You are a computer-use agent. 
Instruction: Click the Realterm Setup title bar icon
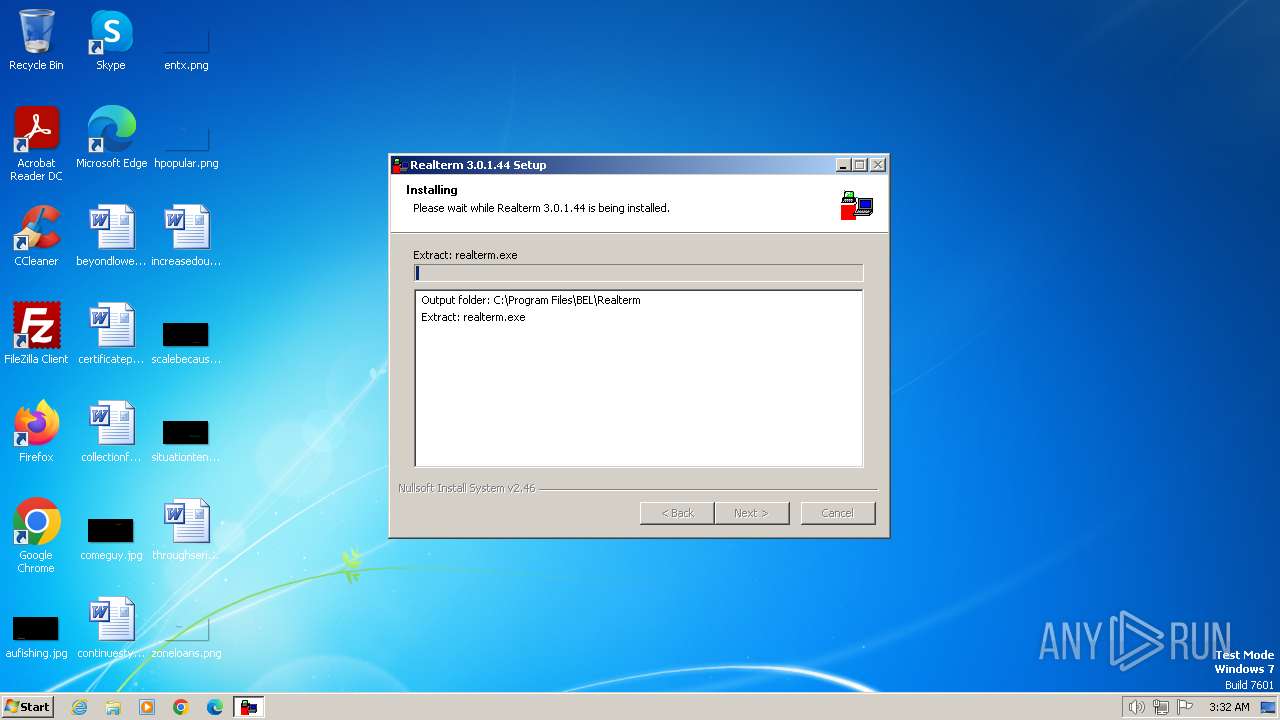click(x=399, y=165)
